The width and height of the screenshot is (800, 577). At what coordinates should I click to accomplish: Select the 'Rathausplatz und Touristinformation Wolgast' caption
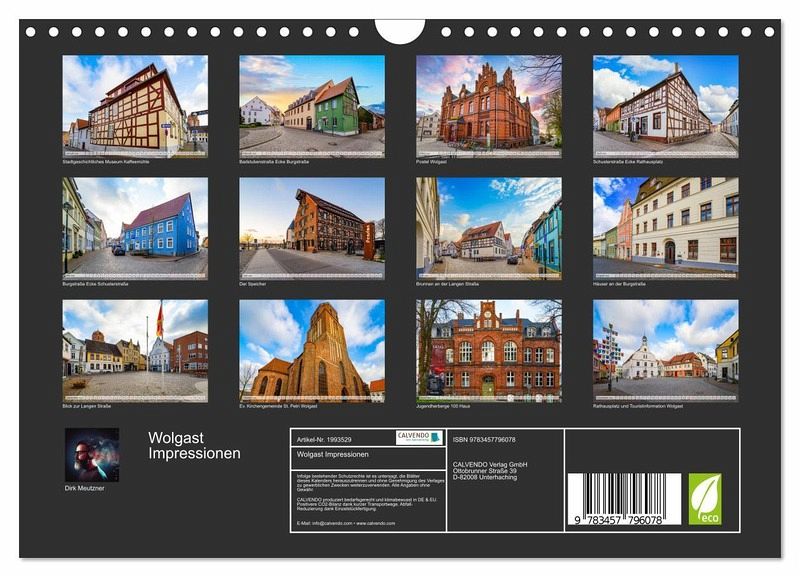[638, 406]
